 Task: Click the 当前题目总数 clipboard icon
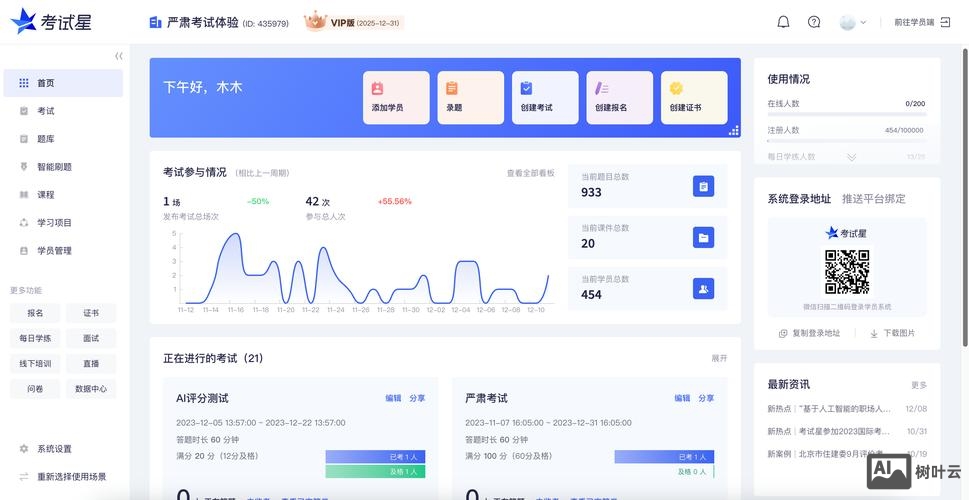pyautogui.click(x=703, y=186)
